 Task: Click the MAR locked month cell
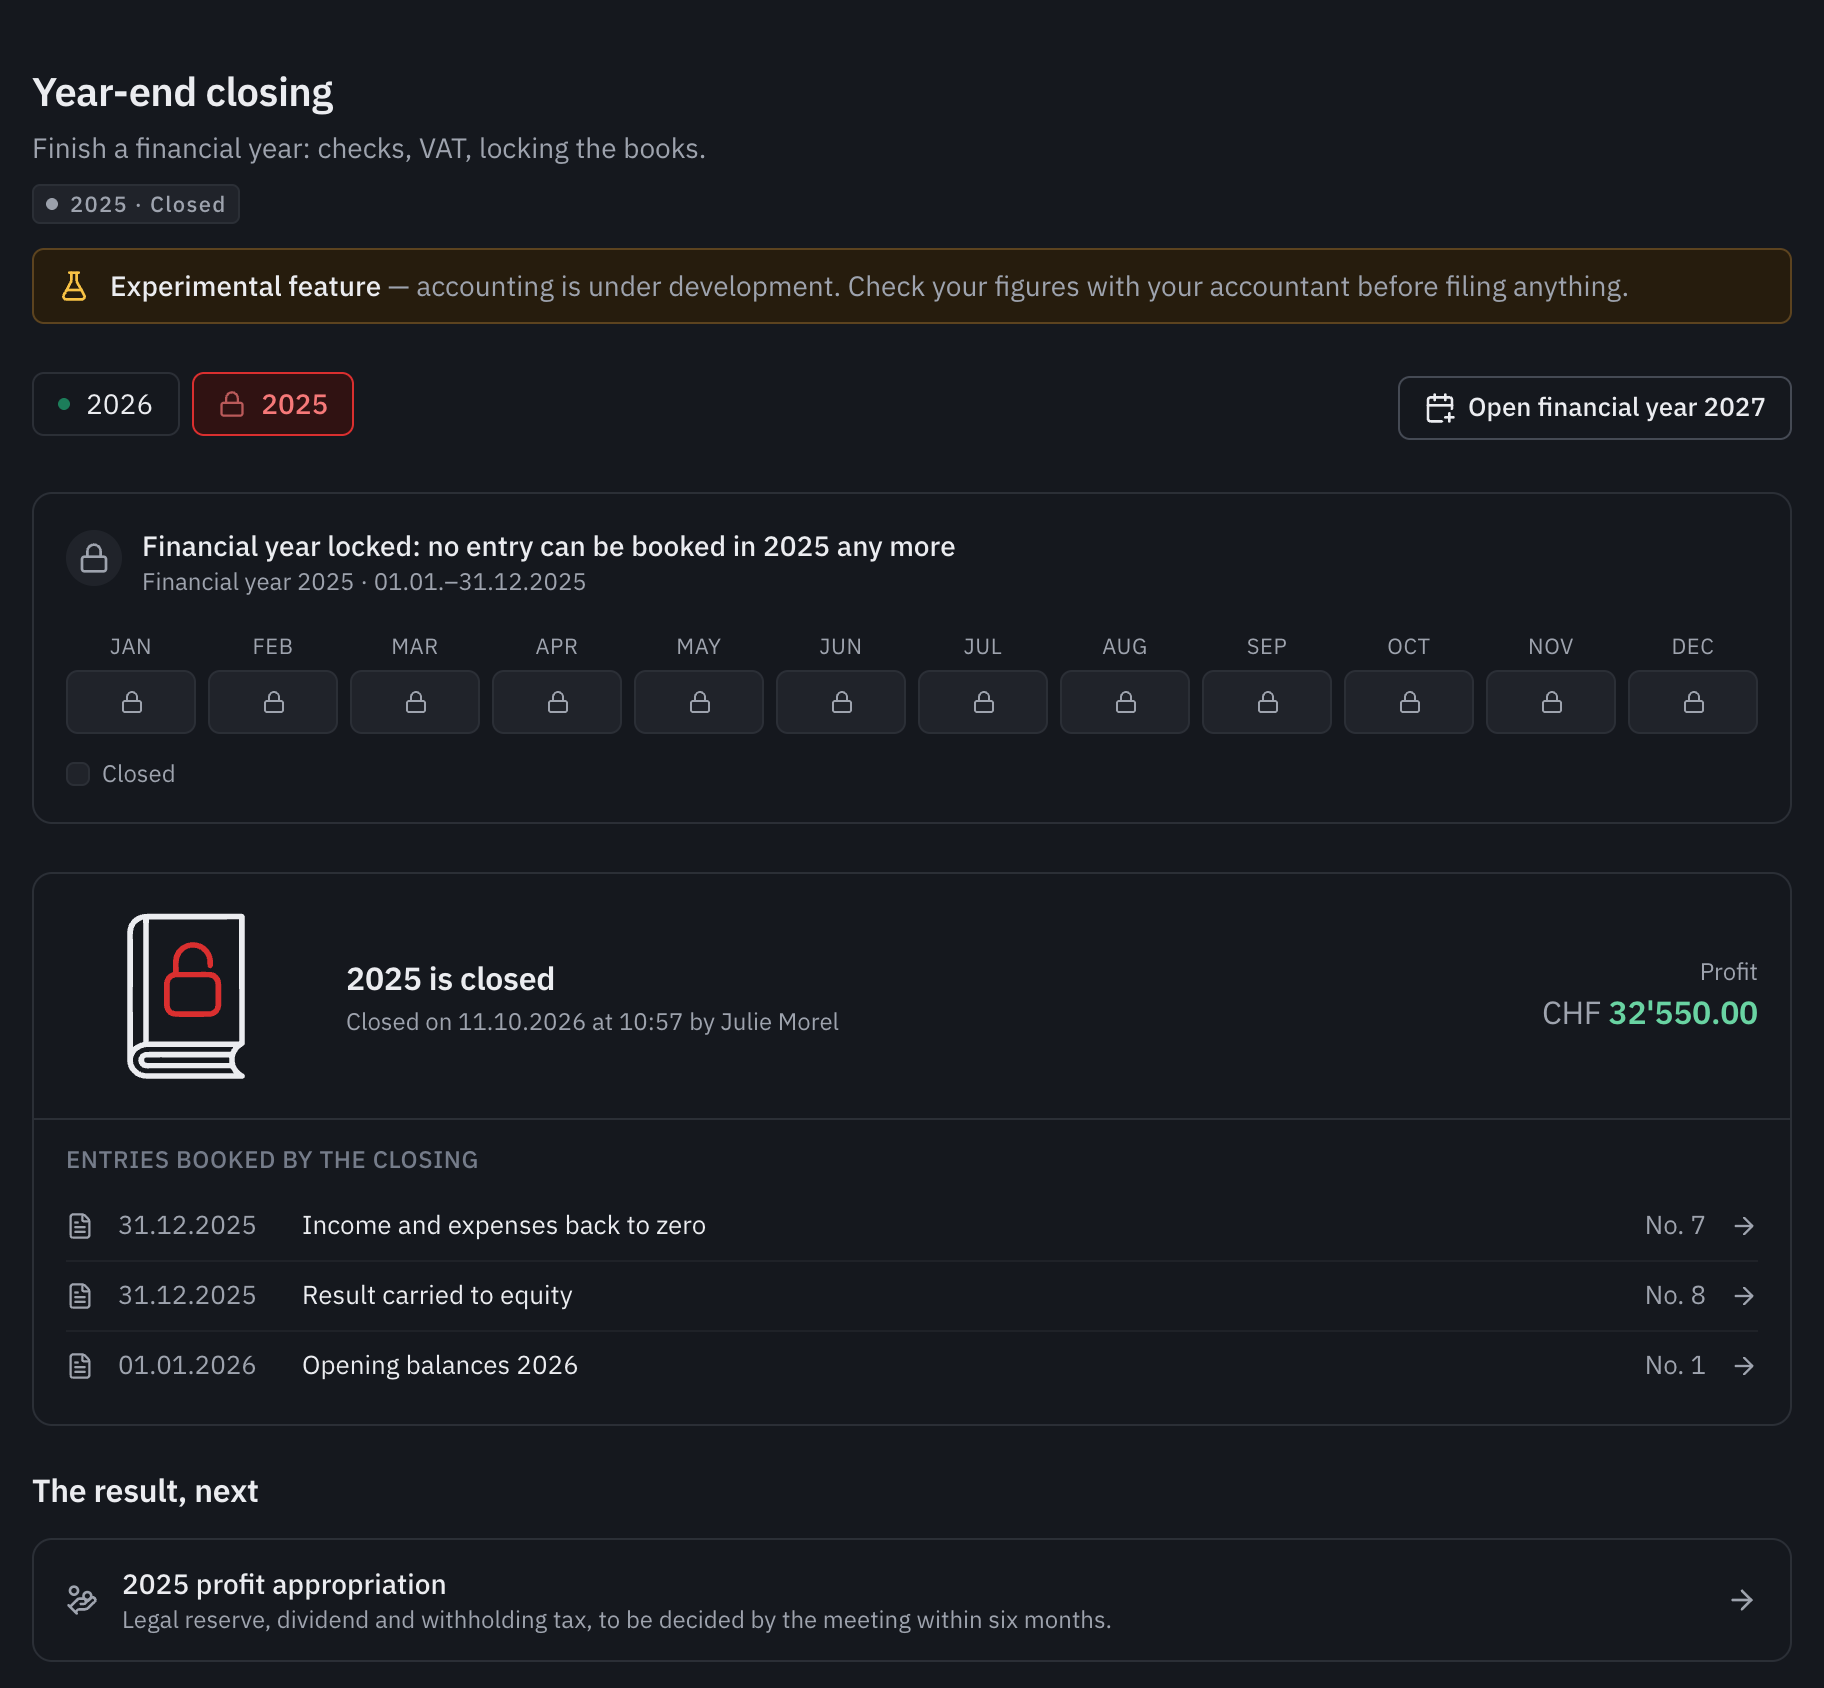pyautogui.click(x=415, y=702)
